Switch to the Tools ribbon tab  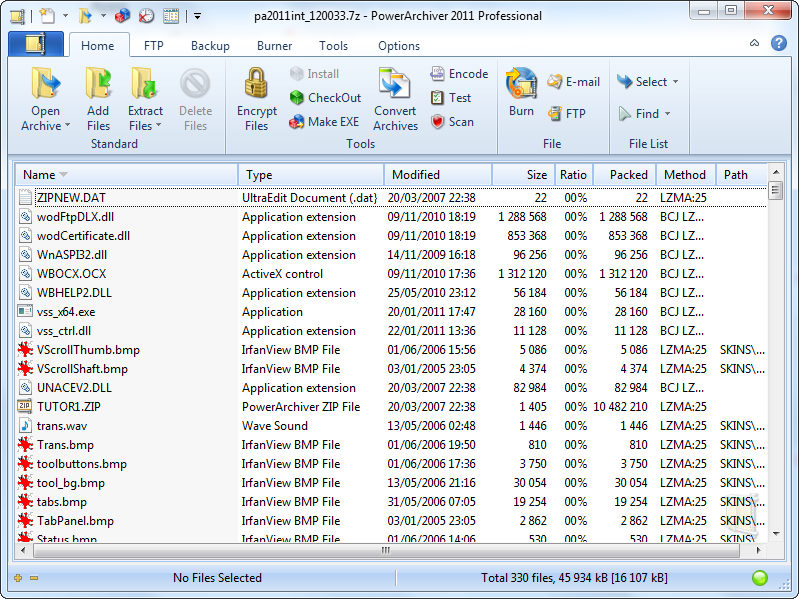pos(333,46)
